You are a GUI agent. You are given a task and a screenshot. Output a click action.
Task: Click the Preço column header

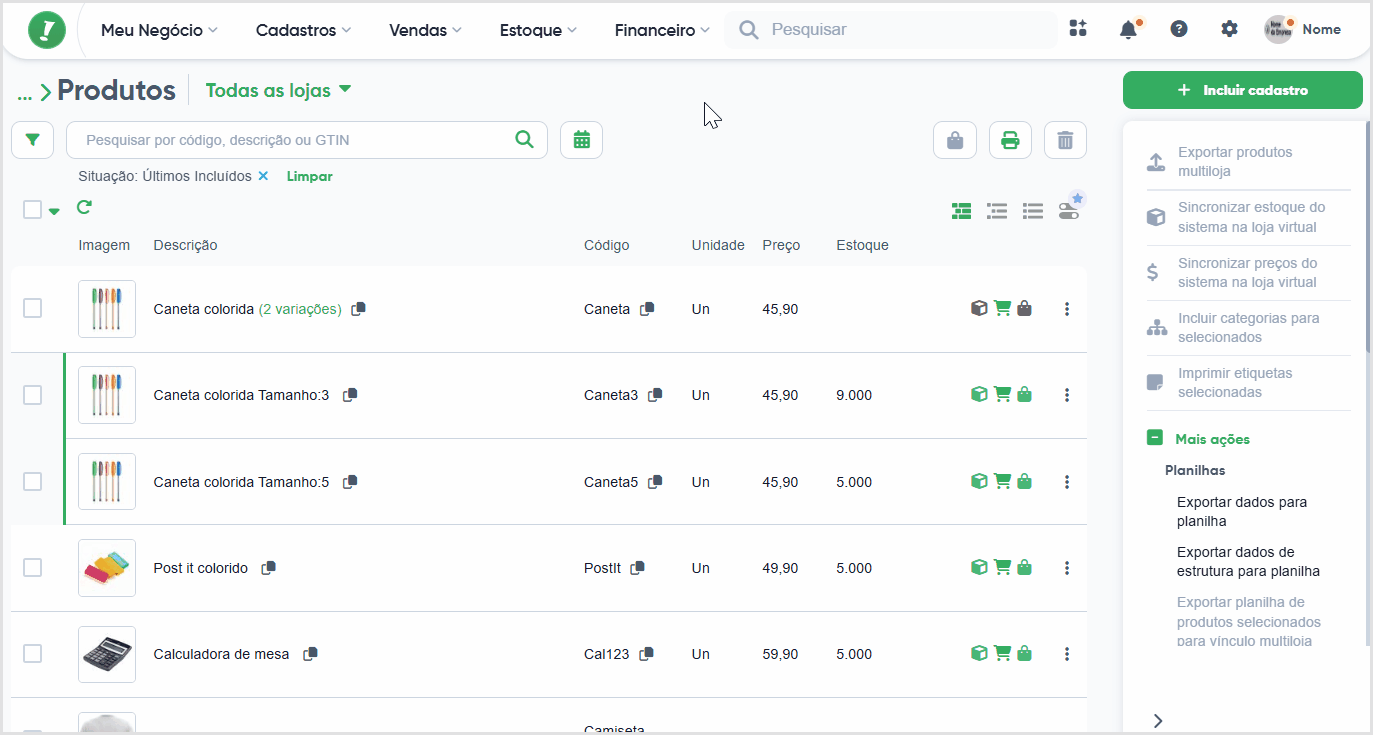coord(781,245)
